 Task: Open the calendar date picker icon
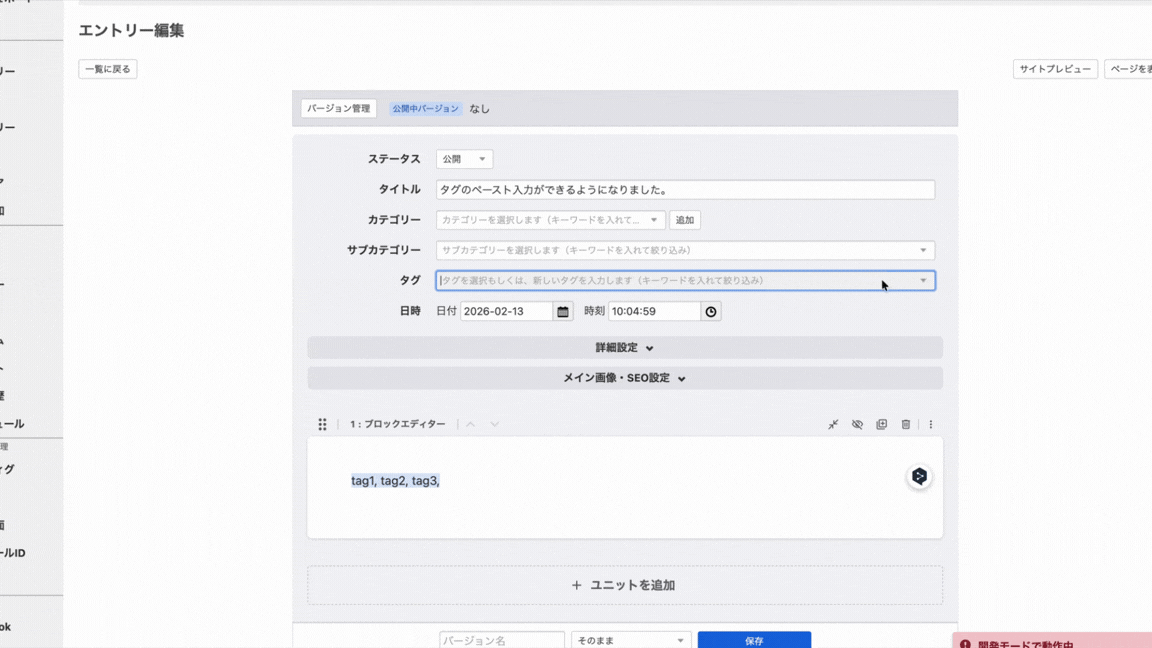[x=563, y=312]
